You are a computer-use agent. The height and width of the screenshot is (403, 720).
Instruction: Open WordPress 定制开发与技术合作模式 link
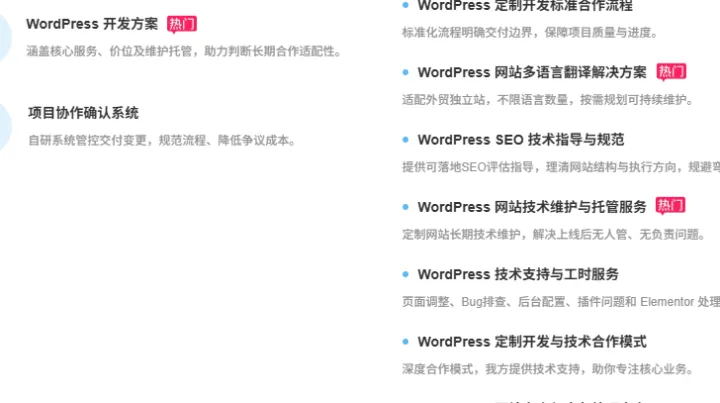[532, 341]
